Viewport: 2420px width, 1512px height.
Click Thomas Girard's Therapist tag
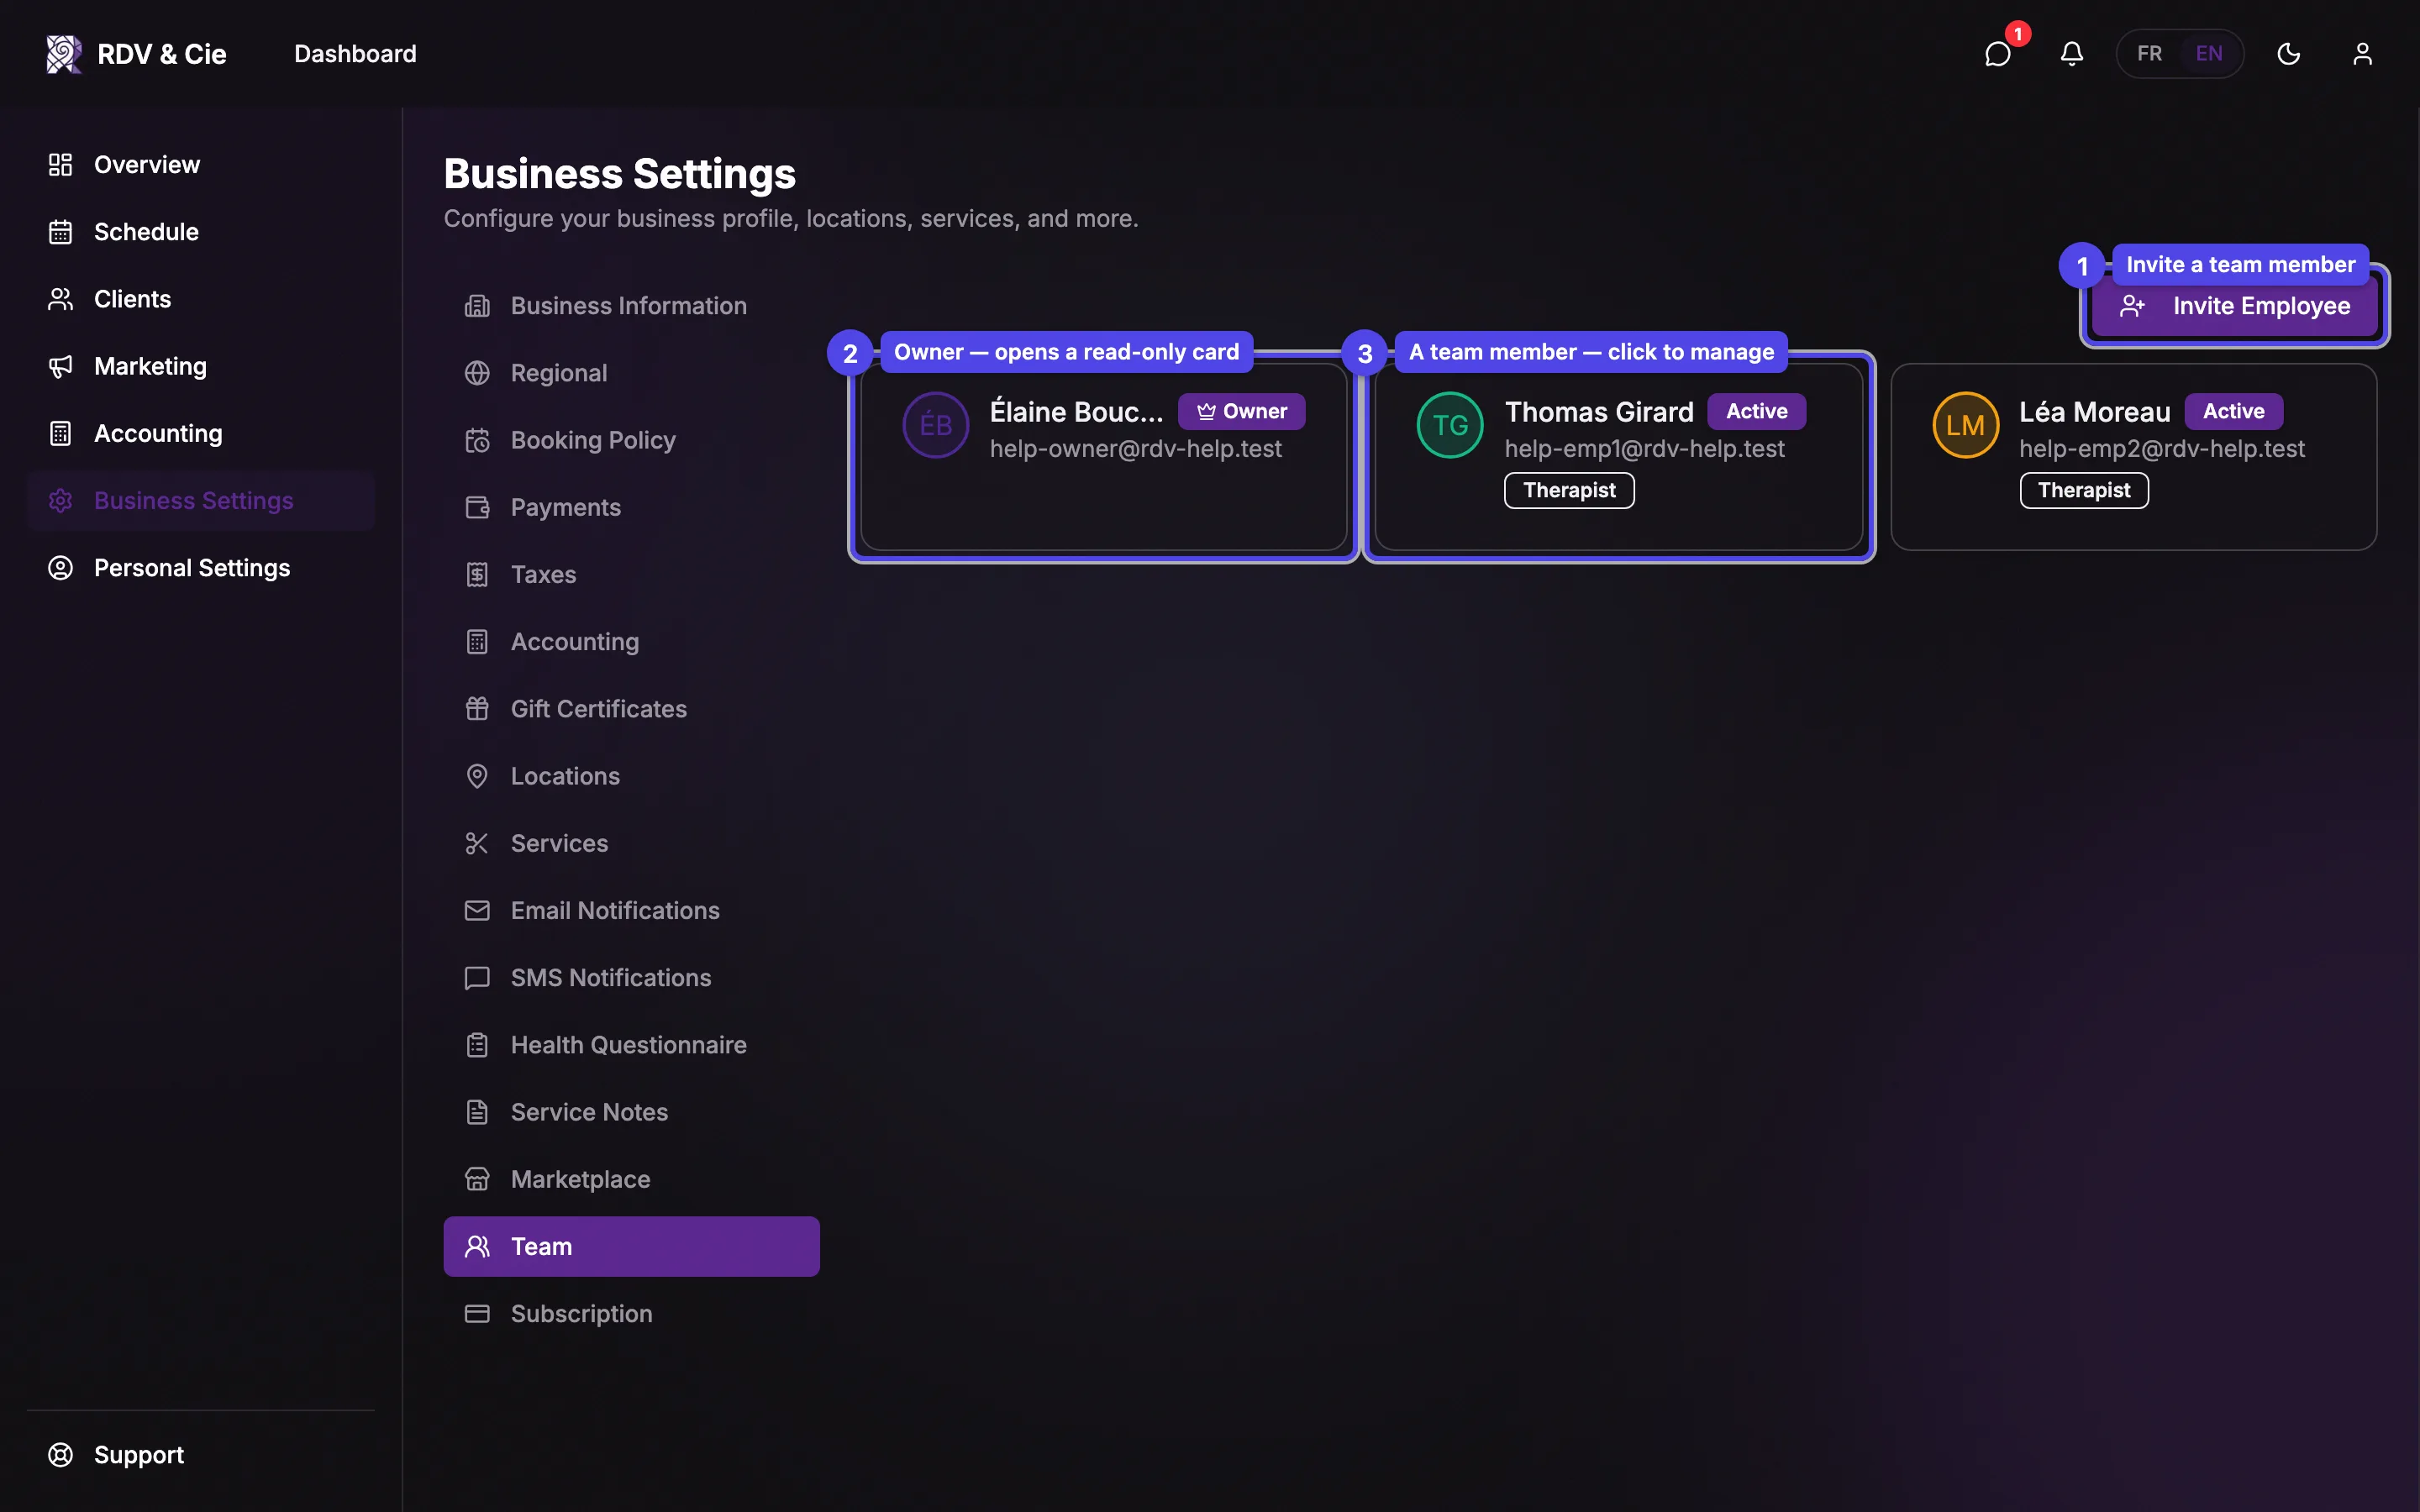pyautogui.click(x=1569, y=490)
